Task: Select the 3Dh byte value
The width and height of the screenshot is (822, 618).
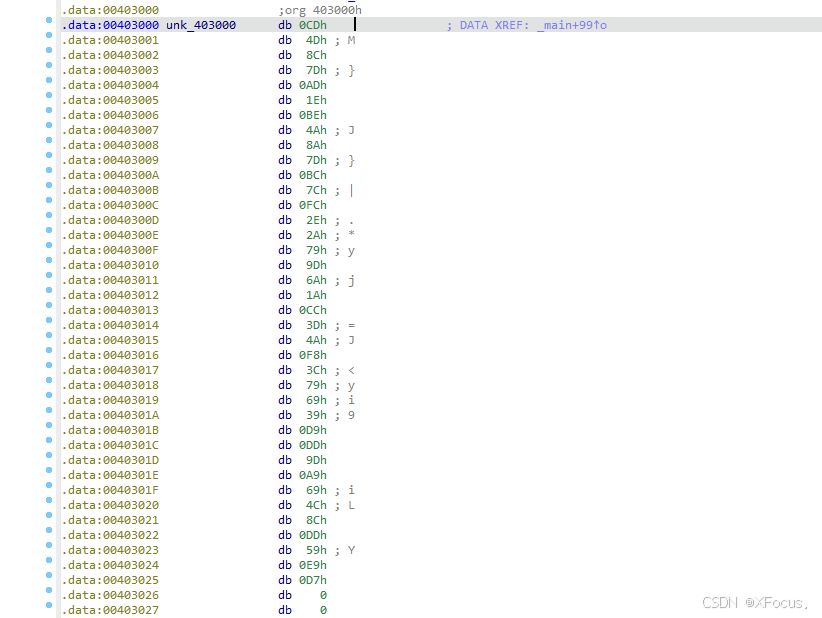Action: [316, 326]
